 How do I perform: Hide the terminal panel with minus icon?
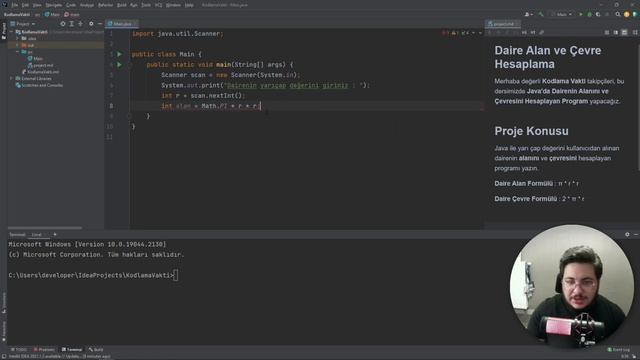coord(636,235)
